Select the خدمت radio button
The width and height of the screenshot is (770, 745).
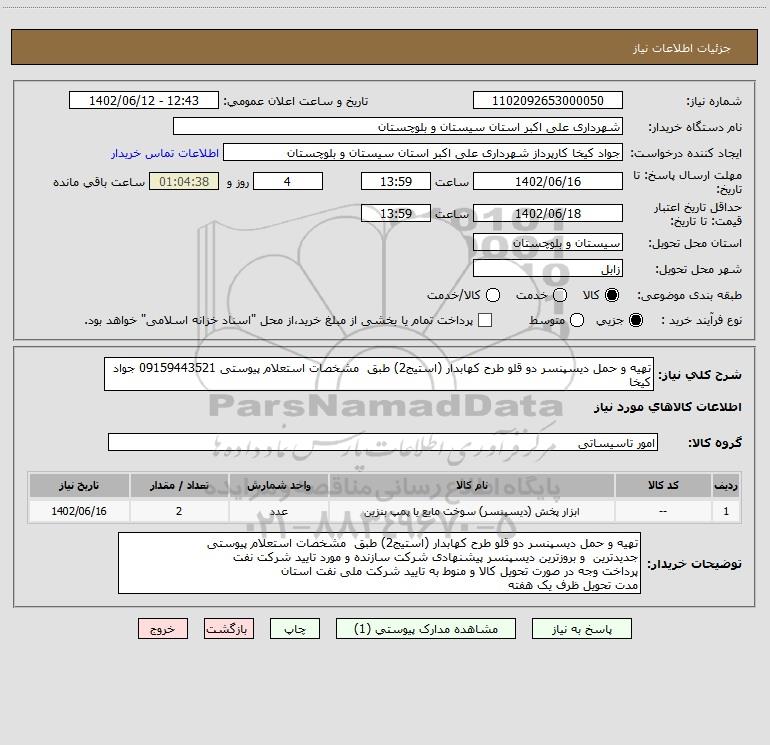560,295
